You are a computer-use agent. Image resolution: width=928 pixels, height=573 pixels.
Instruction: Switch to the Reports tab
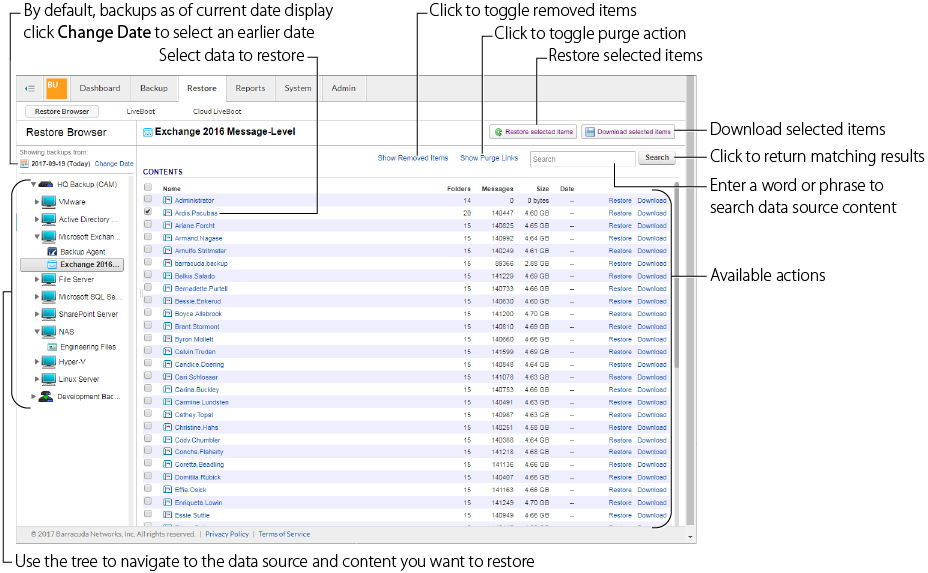pos(250,88)
